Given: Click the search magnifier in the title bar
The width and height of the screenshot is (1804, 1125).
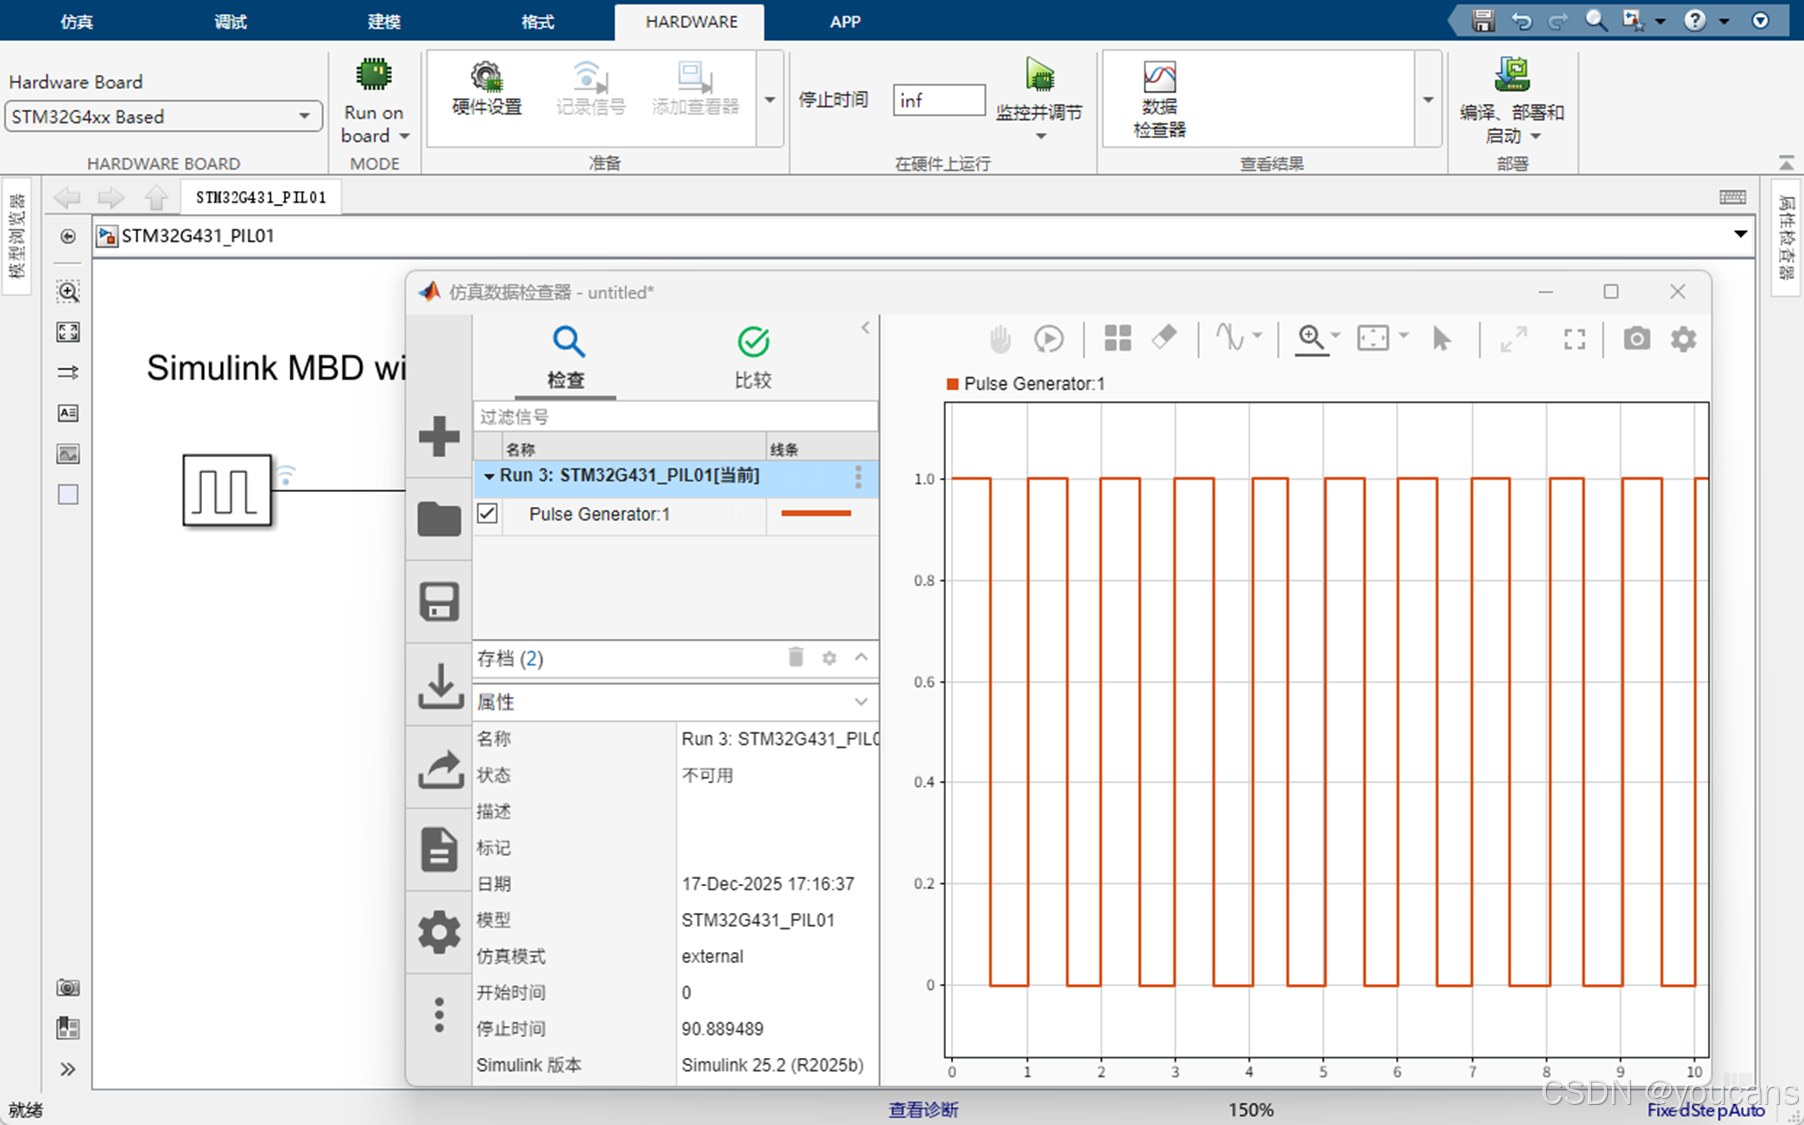Looking at the screenshot, I should click(1596, 20).
